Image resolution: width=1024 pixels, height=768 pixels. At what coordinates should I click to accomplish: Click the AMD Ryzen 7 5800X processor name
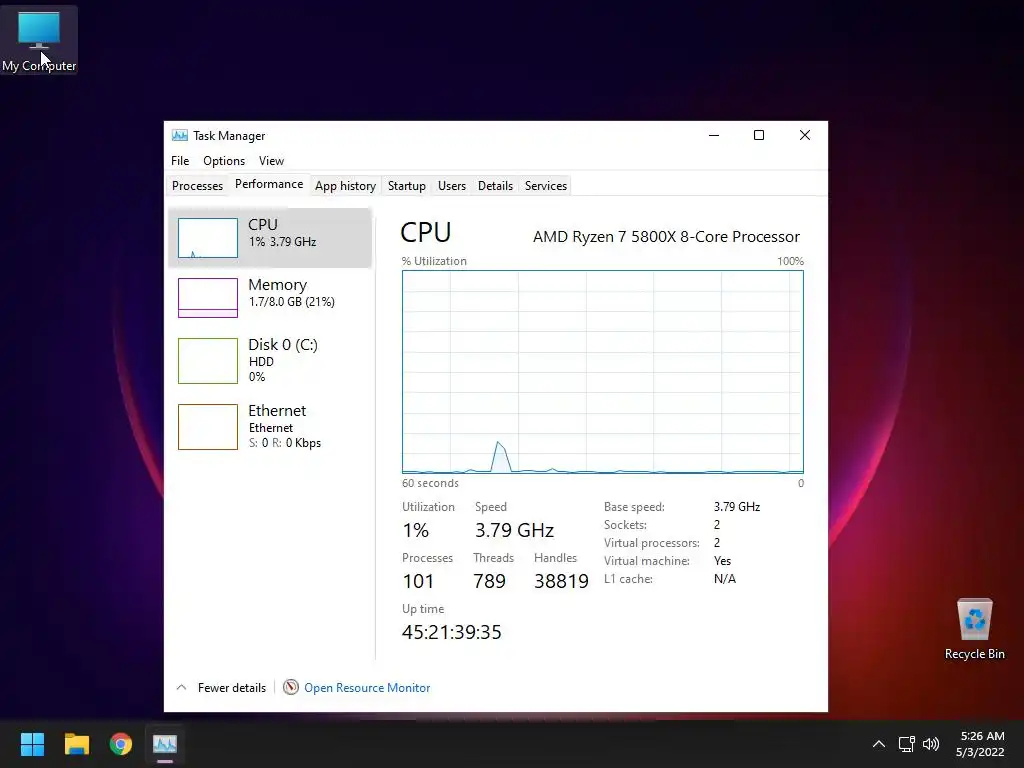click(x=666, y=236)
